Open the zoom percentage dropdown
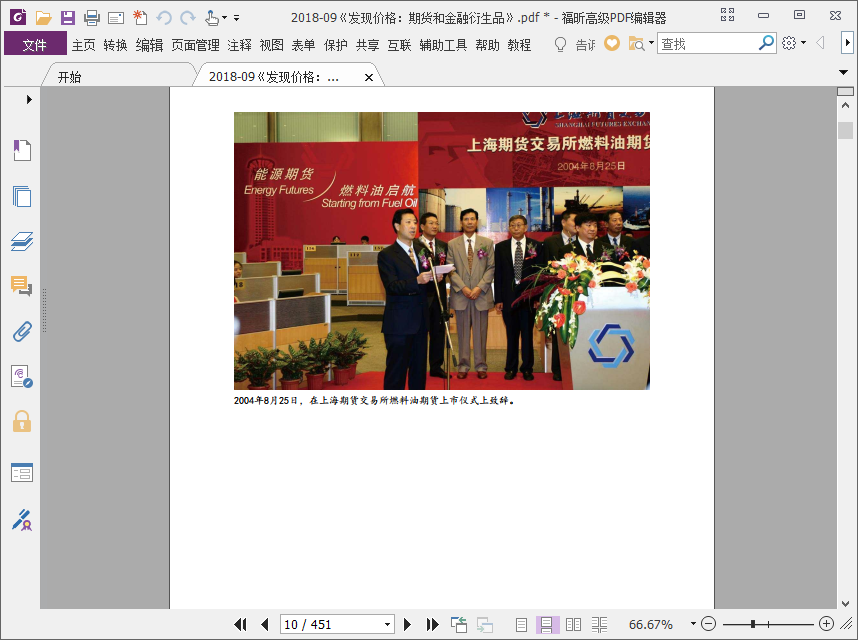Screen dimensions: 858x640 pos(693,624)
